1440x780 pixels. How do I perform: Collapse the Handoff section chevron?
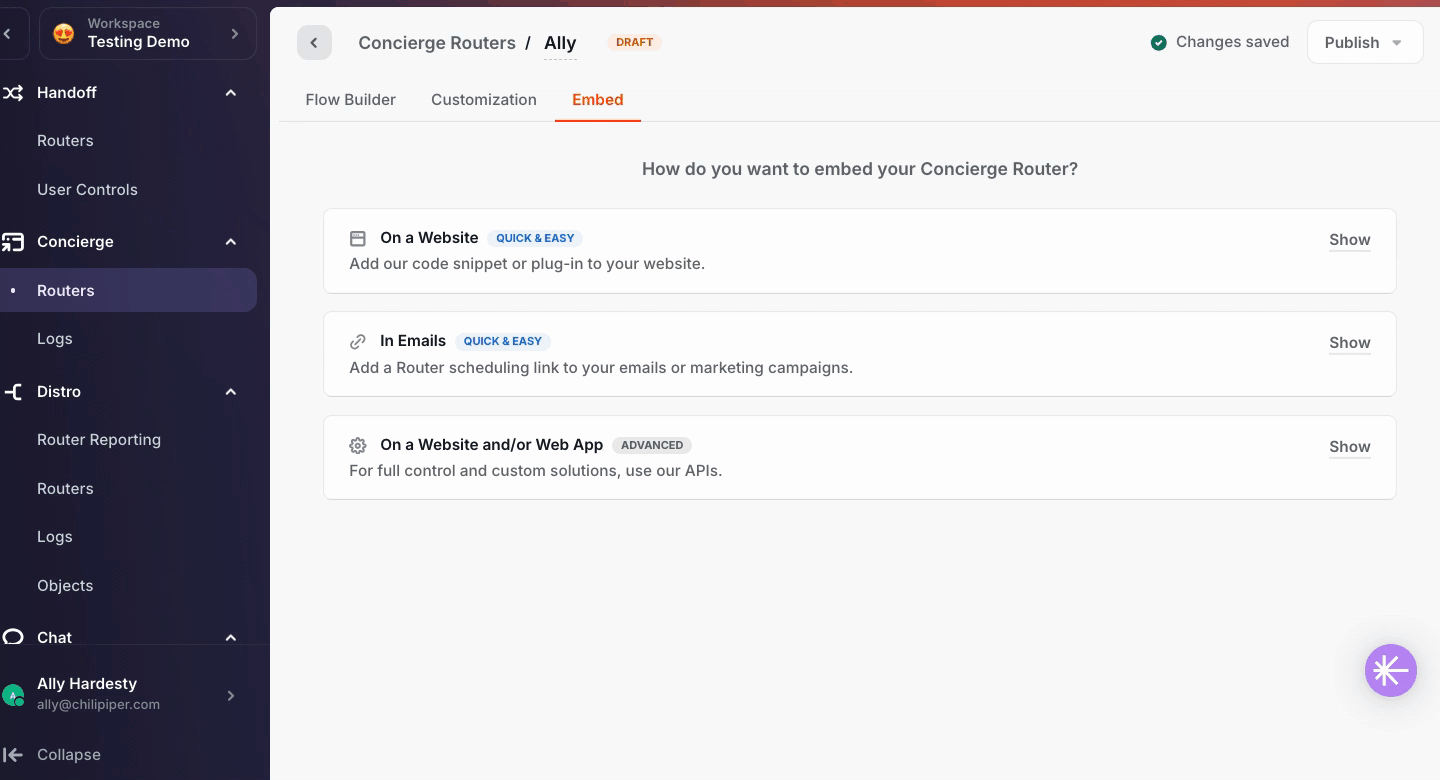[x=231, y=93]
